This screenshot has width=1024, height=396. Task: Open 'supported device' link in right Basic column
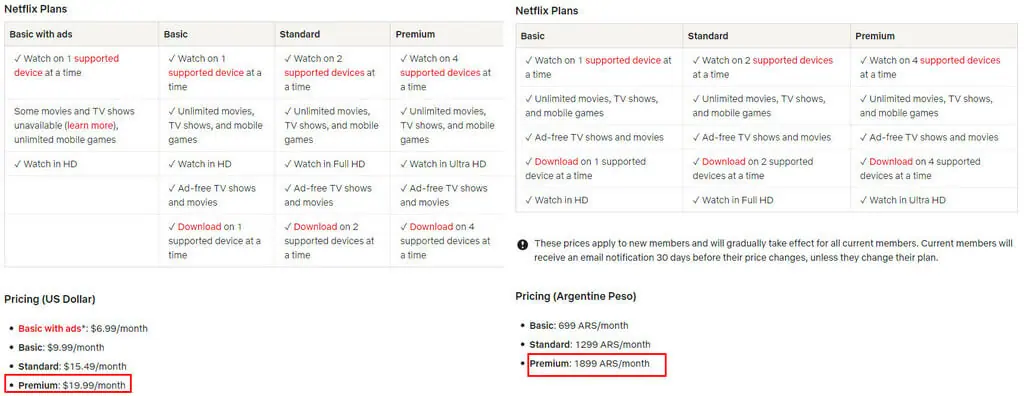[623, 60]
